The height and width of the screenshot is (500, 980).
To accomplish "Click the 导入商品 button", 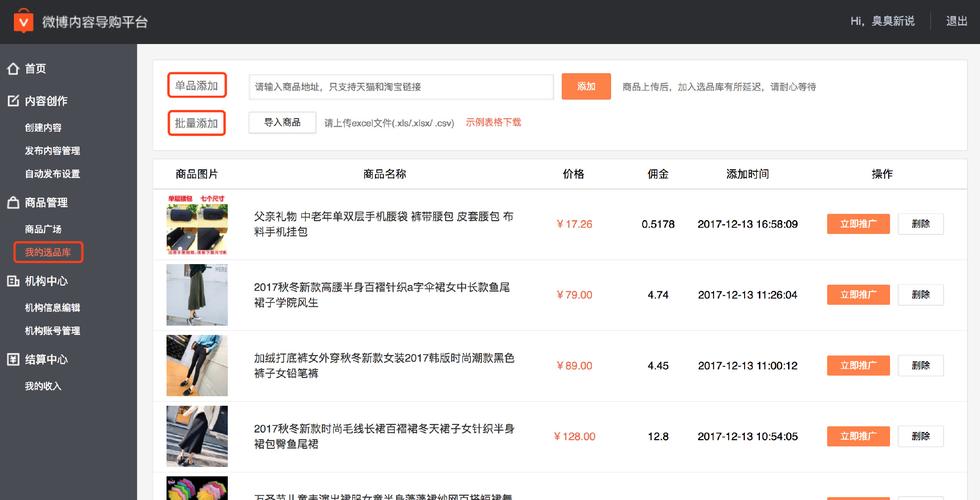I will [282, 122].
